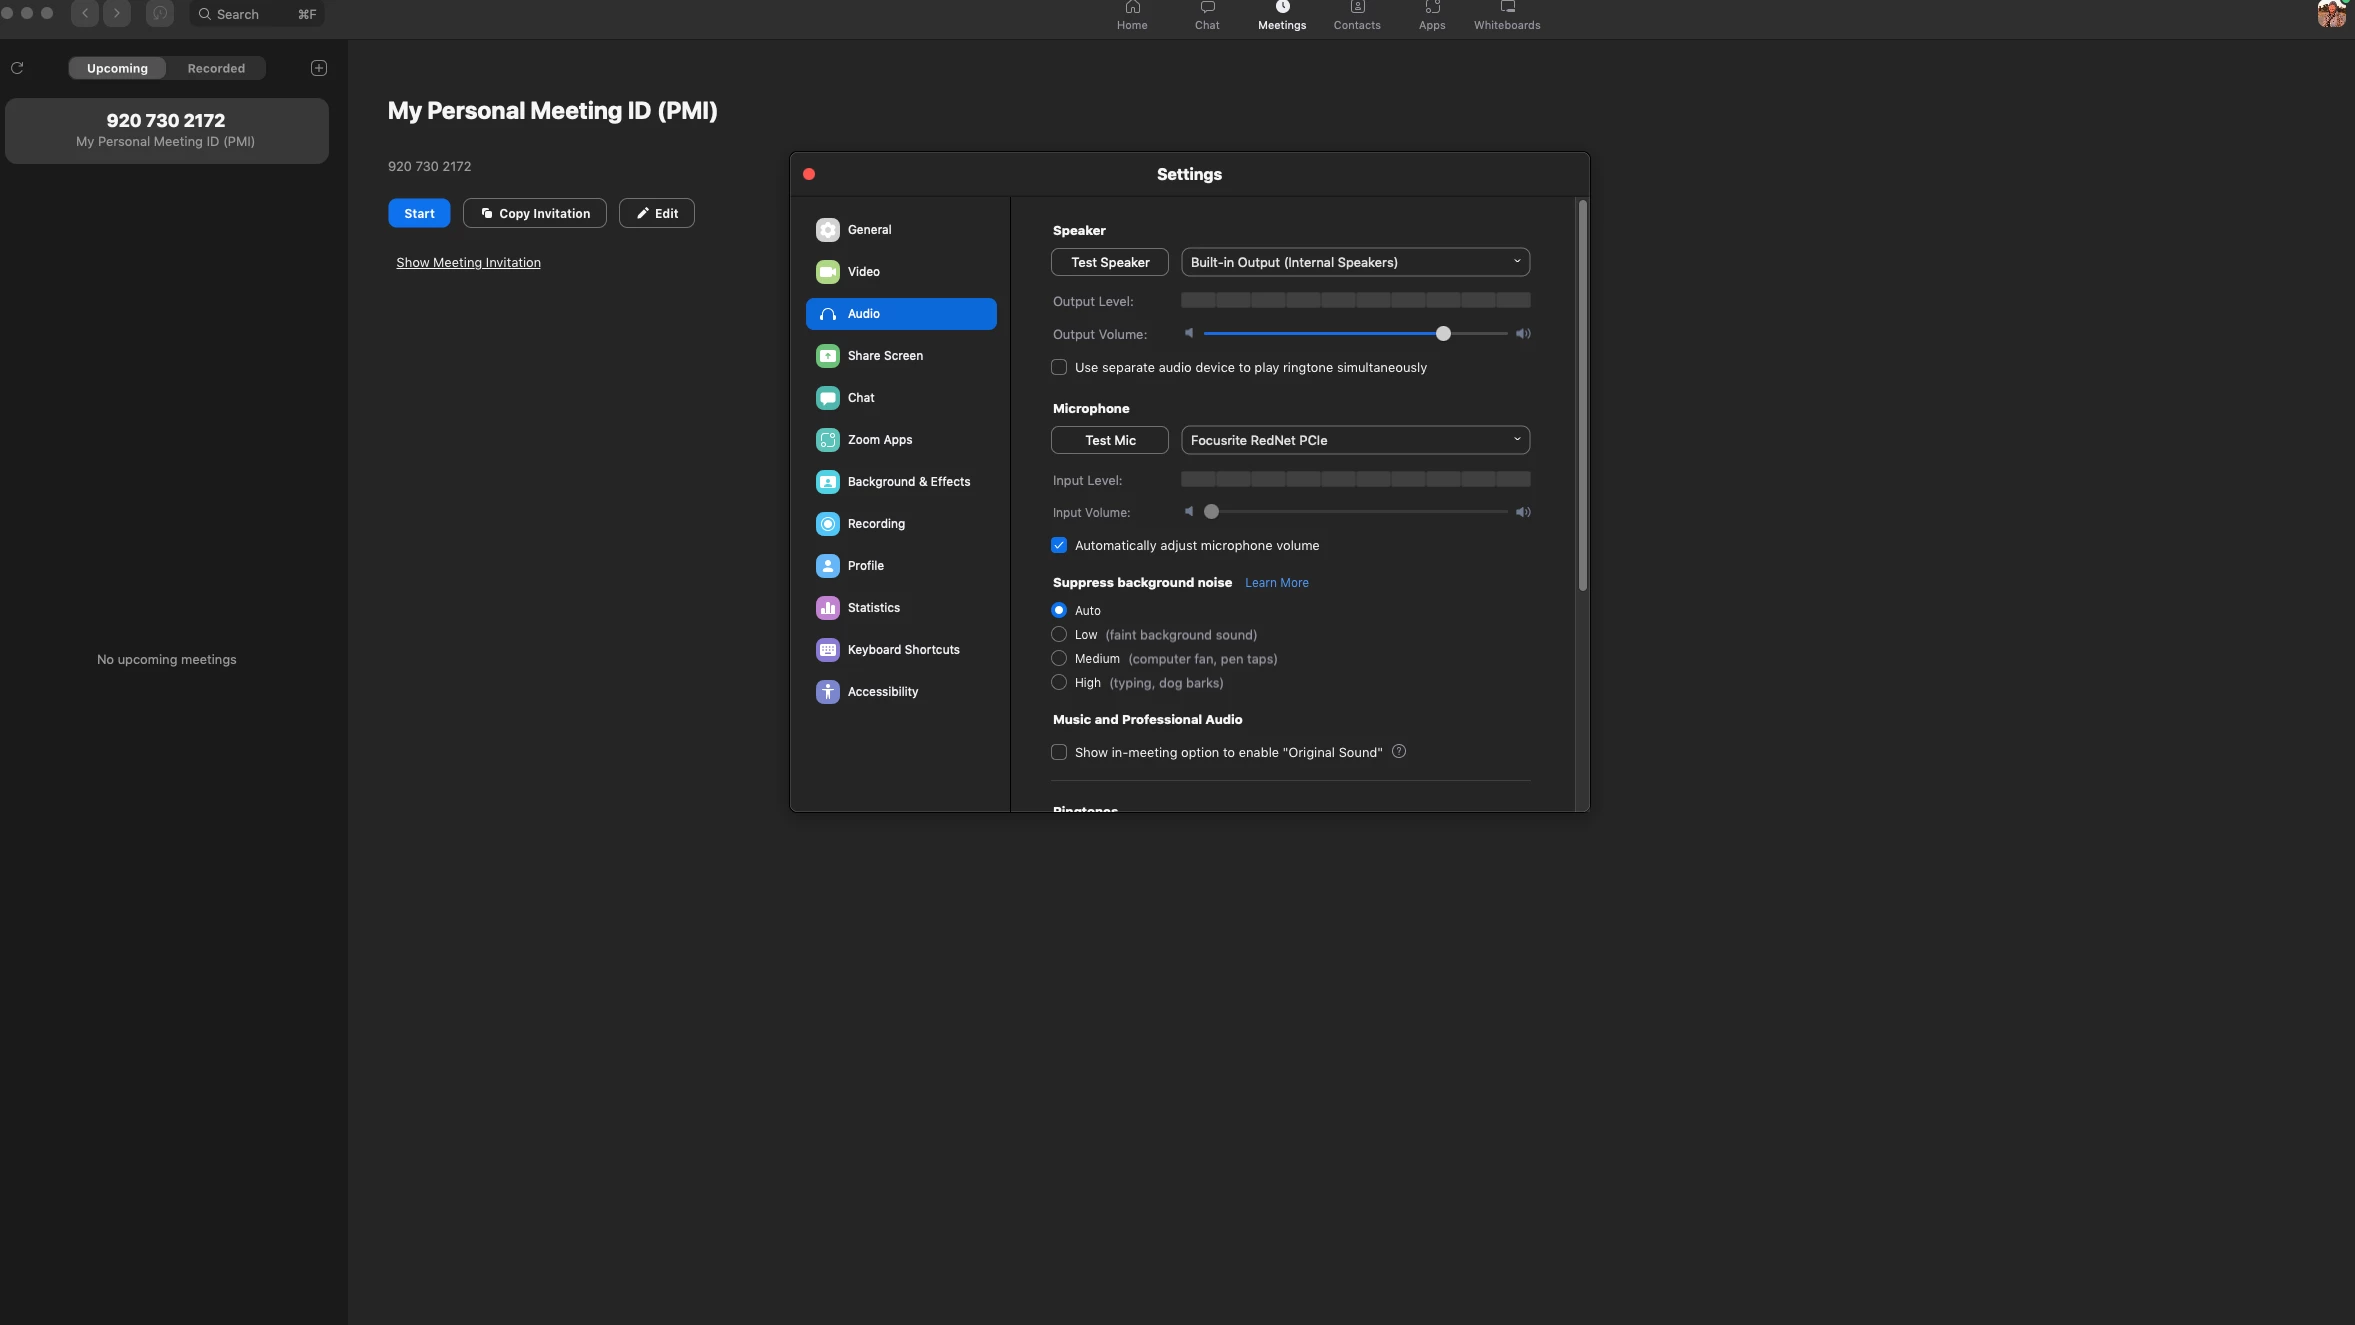Click the refresh meetings icon
The image size is (2355, 1325).
click(x=17, y=68)
